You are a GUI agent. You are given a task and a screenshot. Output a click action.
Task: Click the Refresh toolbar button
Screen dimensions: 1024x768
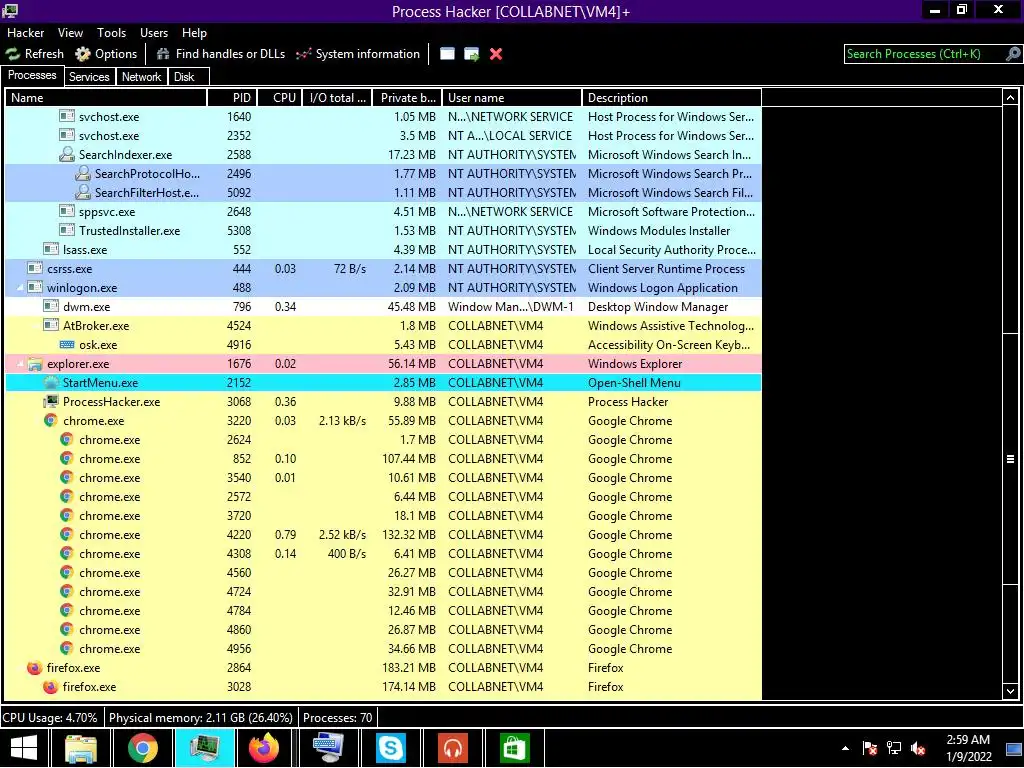(35, 54)
